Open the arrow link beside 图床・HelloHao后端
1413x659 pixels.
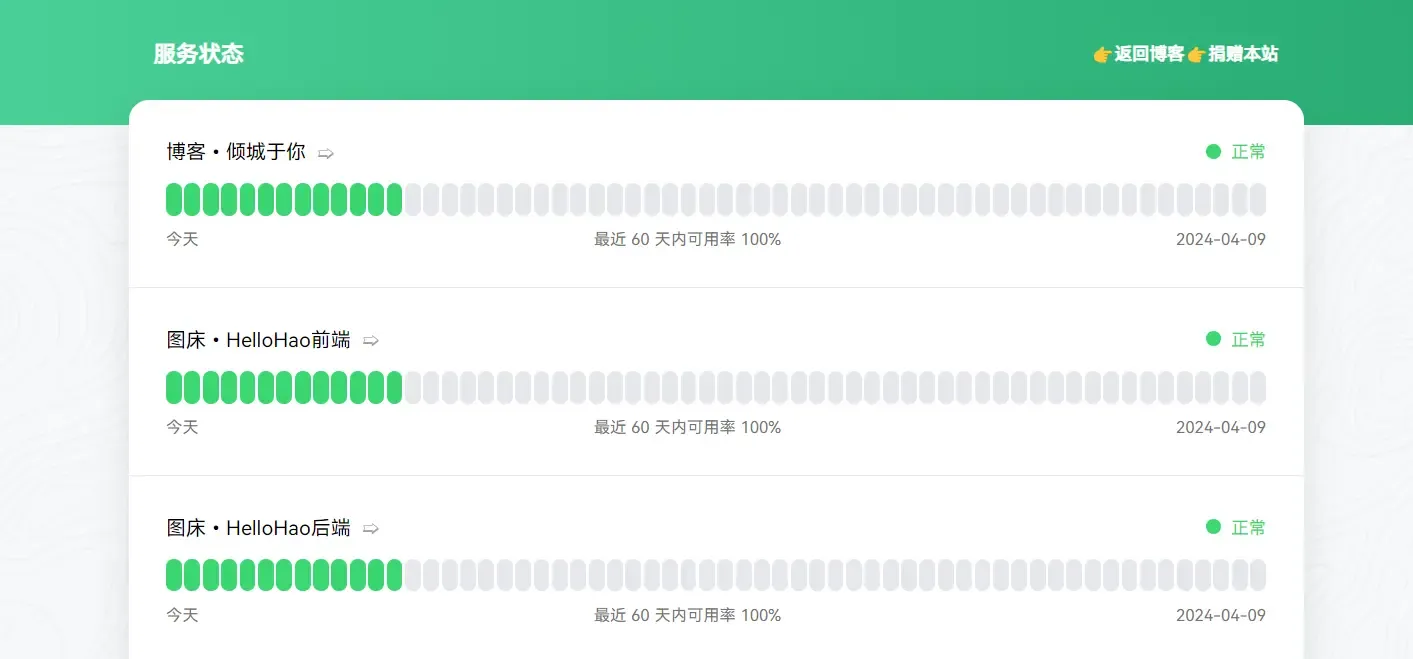[x=371, y=529]
